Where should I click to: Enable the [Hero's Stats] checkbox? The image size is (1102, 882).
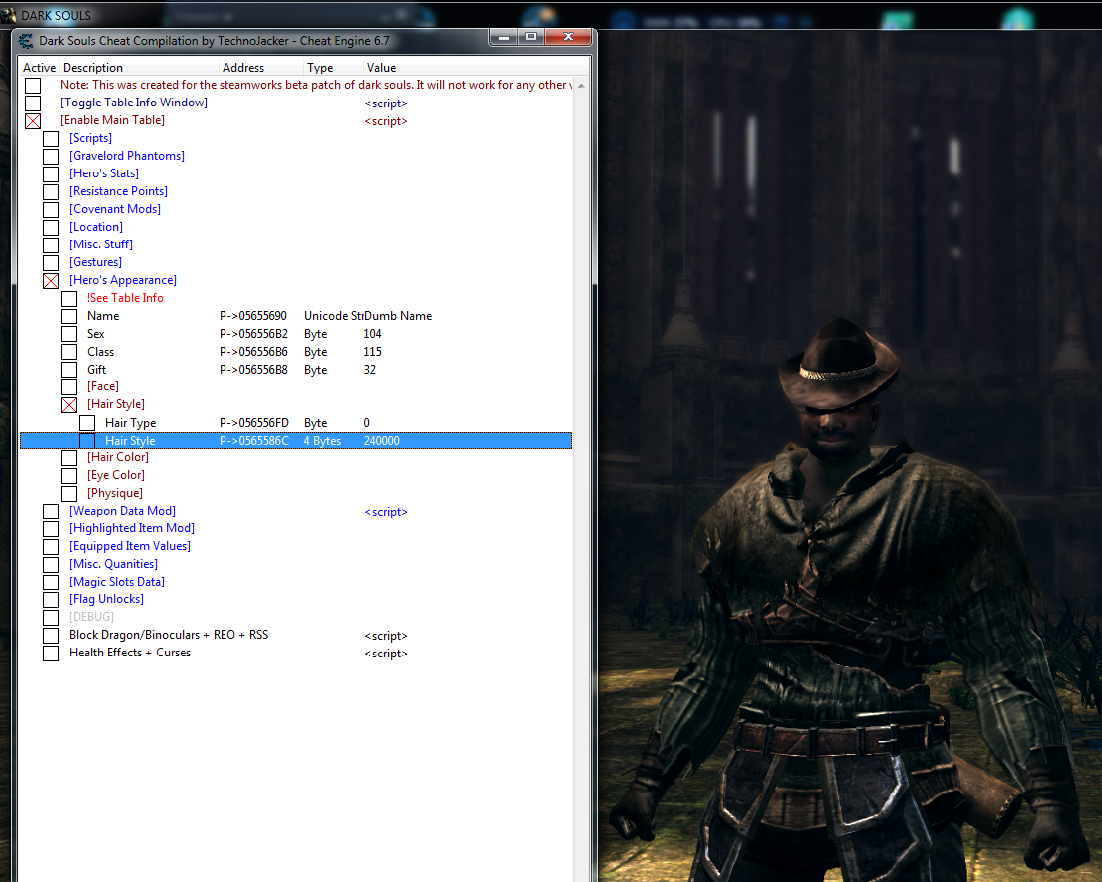coord(51,174)
